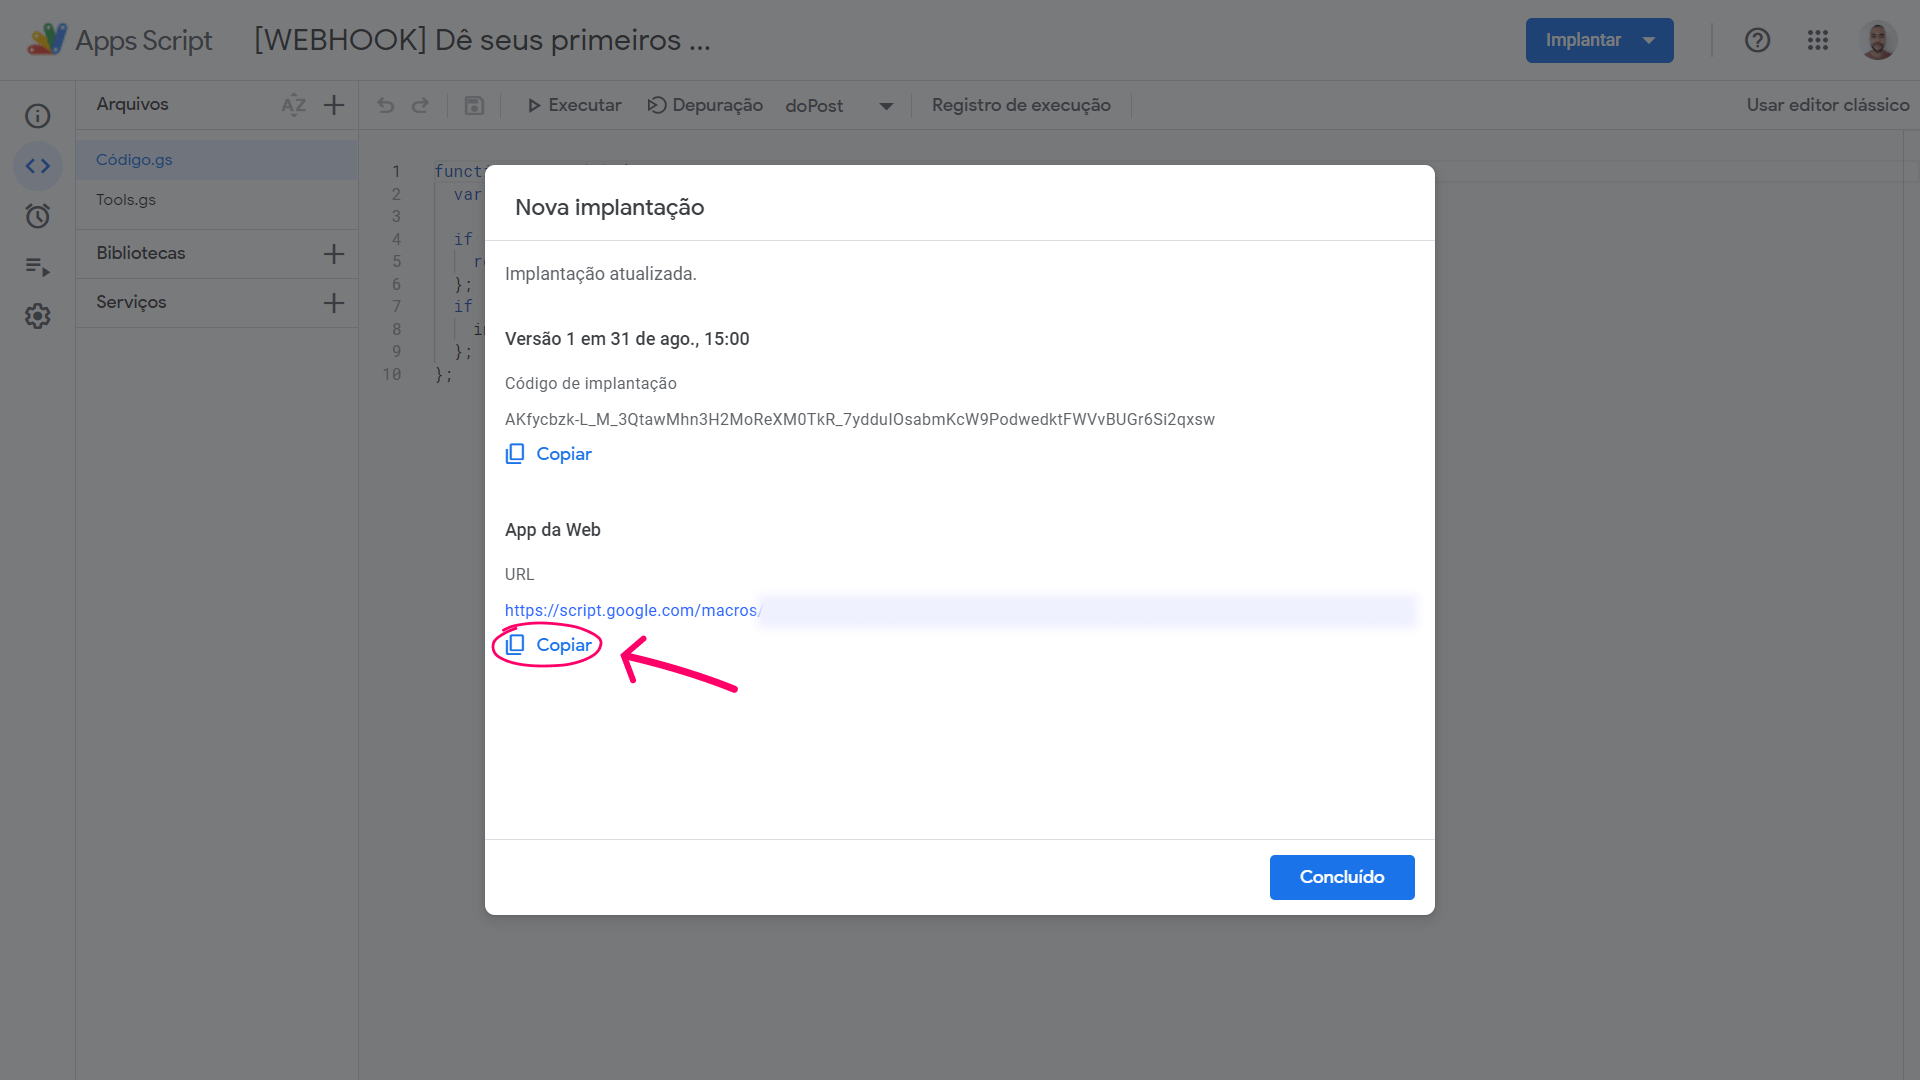Open the Triggers alarm clock icon

tap(37, 216)
